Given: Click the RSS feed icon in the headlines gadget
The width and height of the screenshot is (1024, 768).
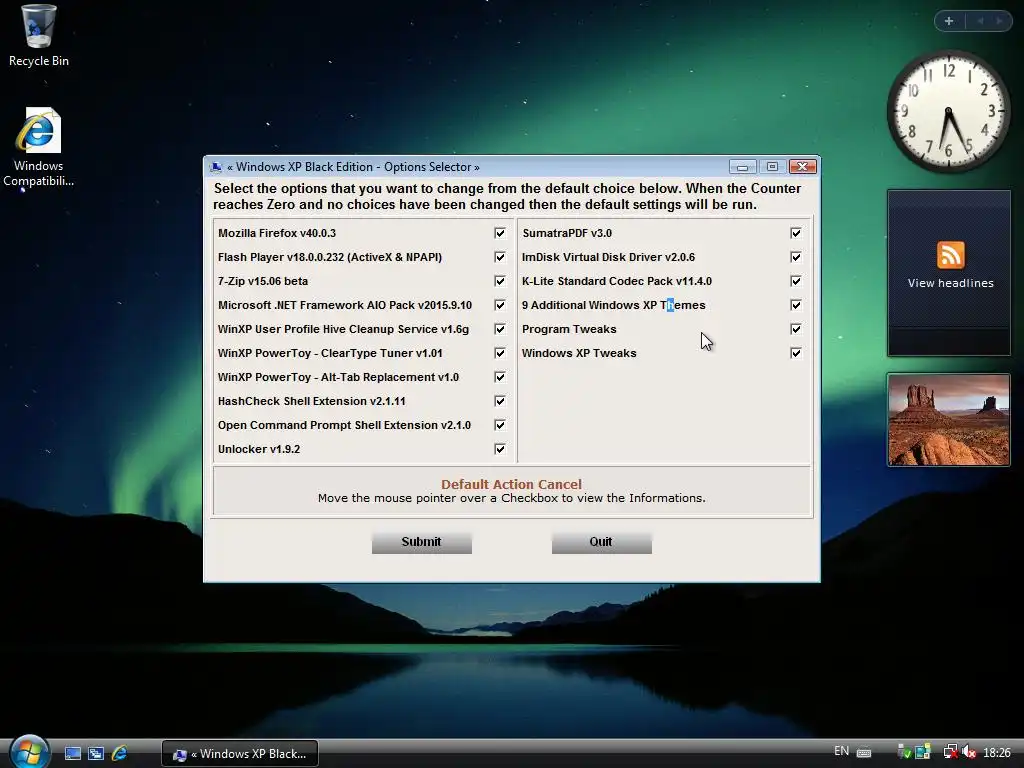Looking at the screenshot, I should 950,255.
